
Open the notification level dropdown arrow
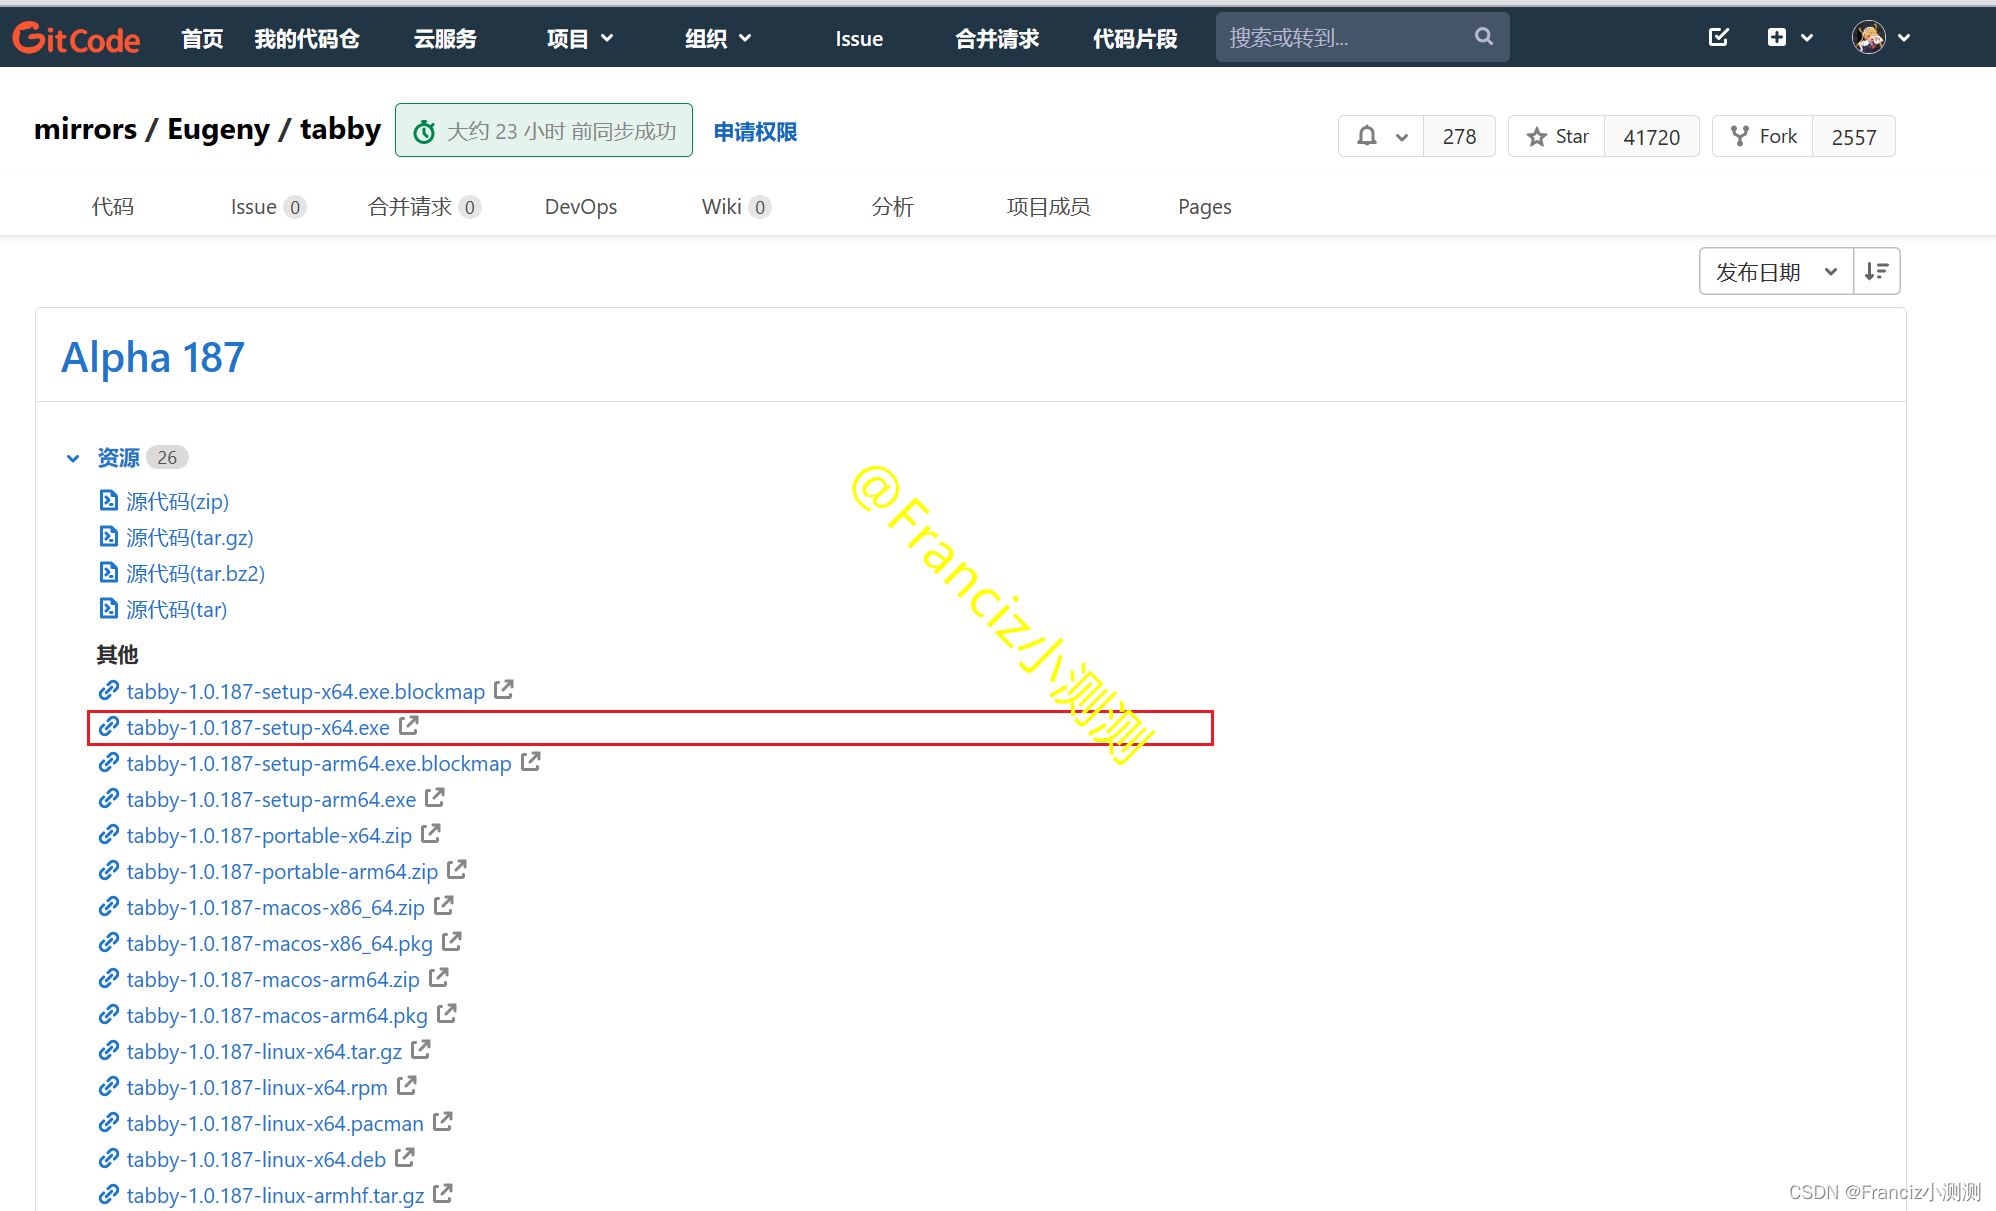pyautogui.click(x=1402, y=137)
